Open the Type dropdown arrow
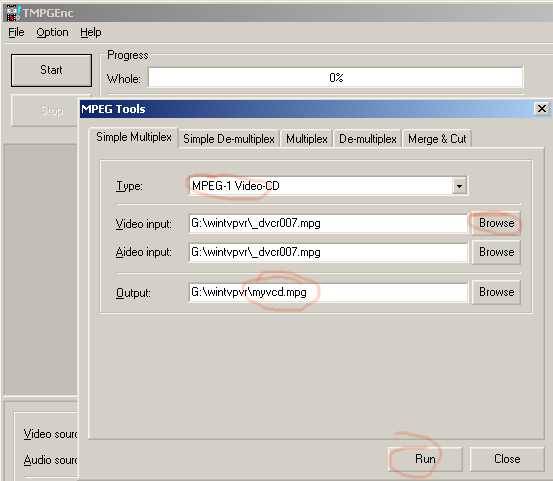The width and height of the screenshot is (553, 481). click(460, 186)
